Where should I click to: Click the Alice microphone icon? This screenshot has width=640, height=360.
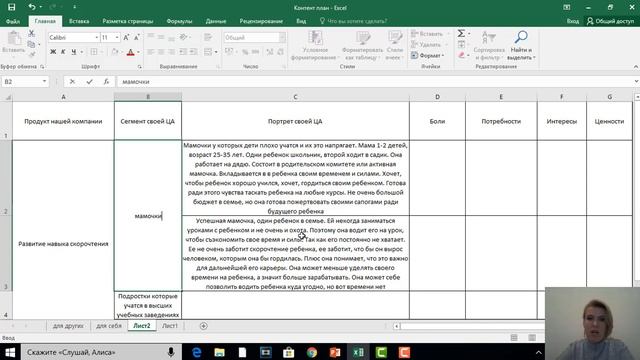(171, 352)
